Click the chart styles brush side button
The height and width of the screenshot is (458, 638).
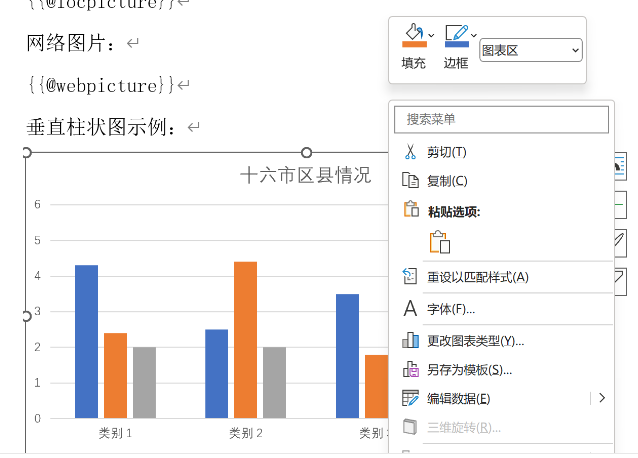pos(620,243)
